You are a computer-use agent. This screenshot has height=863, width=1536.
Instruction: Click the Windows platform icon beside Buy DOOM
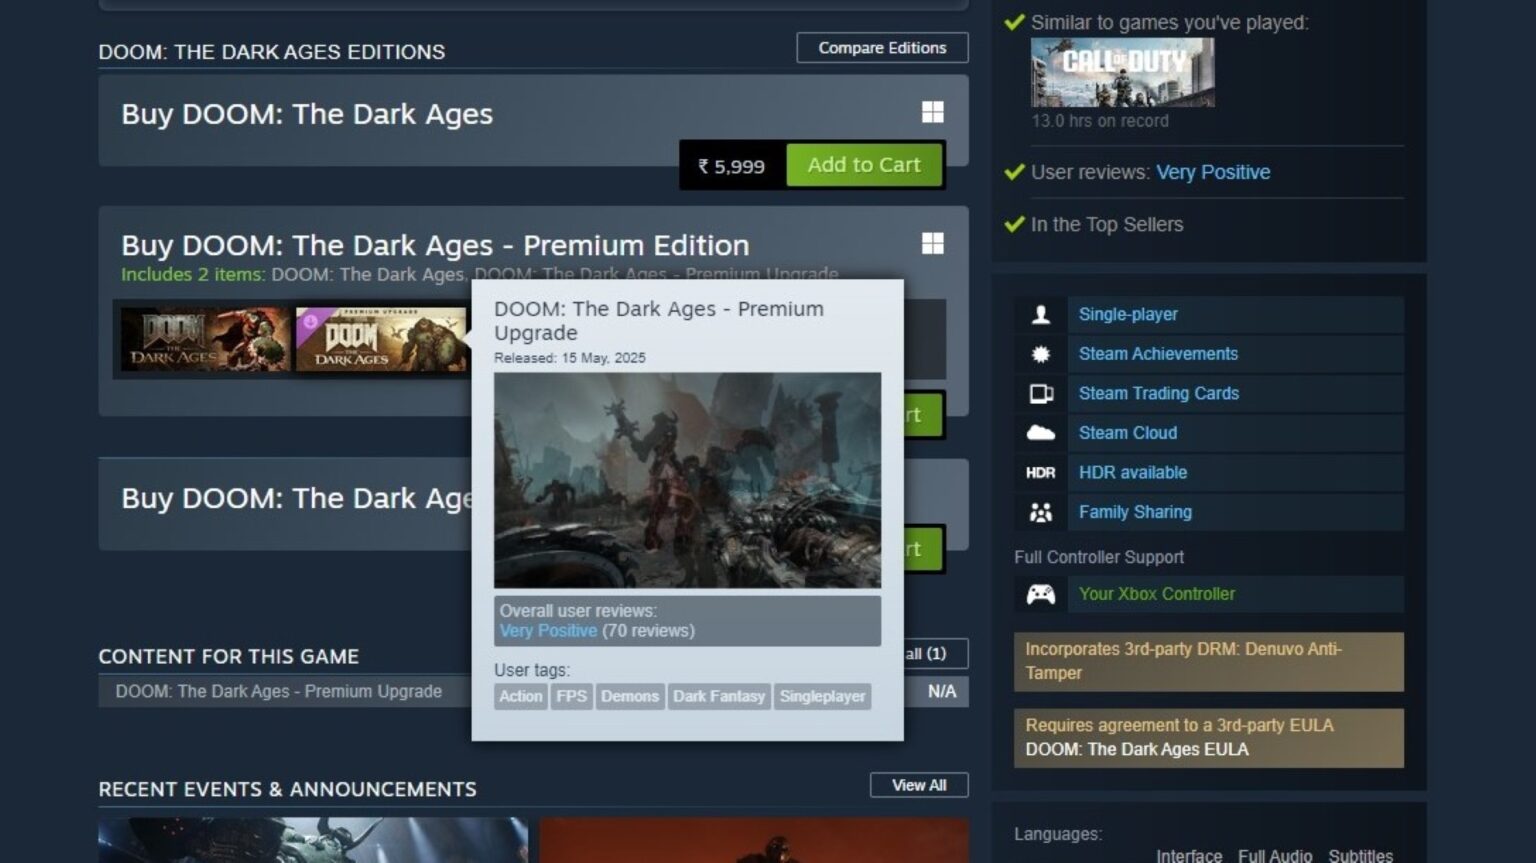pyautogui.click(x=932, y=113)
